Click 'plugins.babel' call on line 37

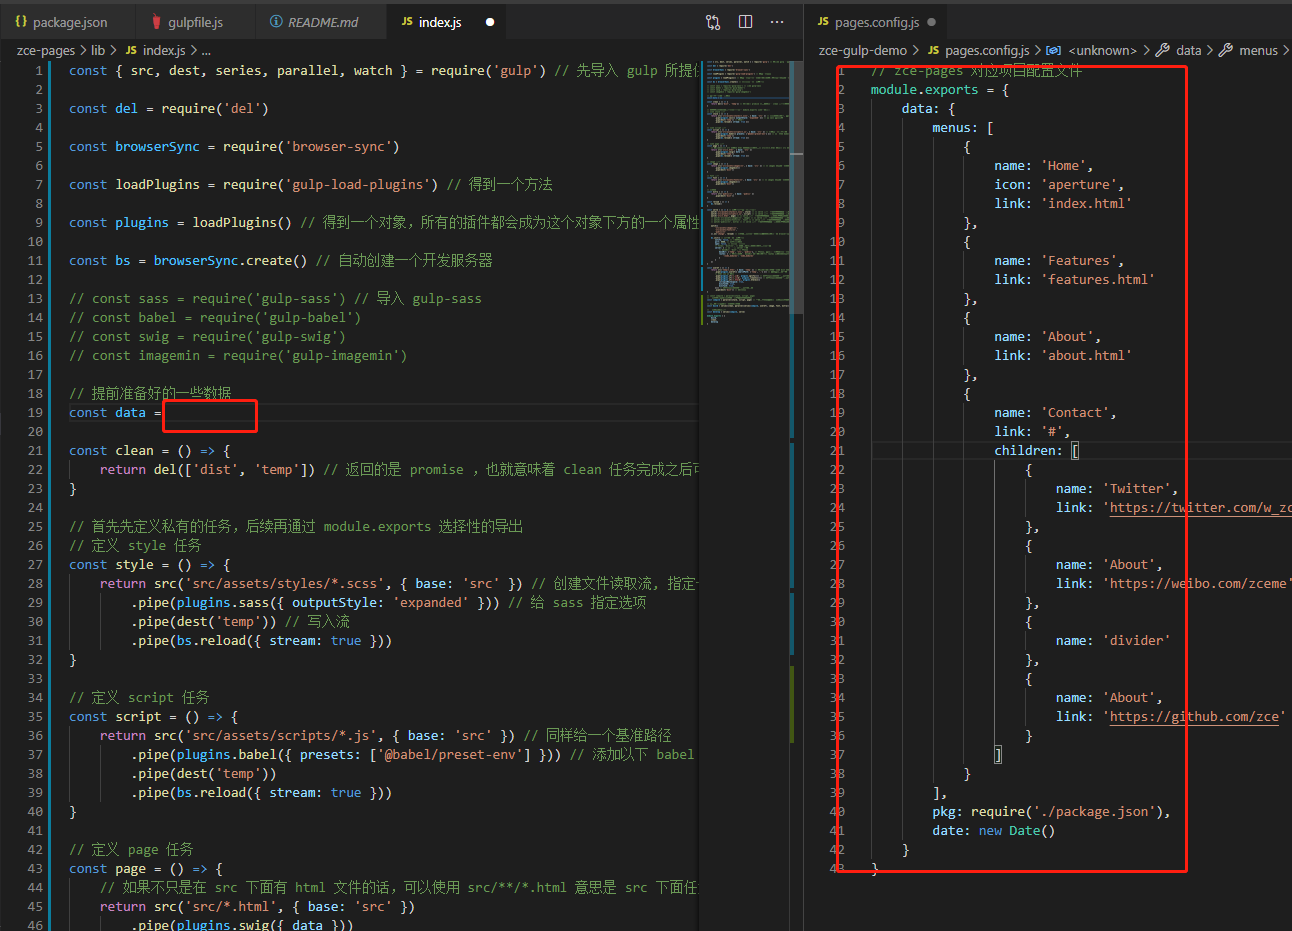[x=223, y=755]
